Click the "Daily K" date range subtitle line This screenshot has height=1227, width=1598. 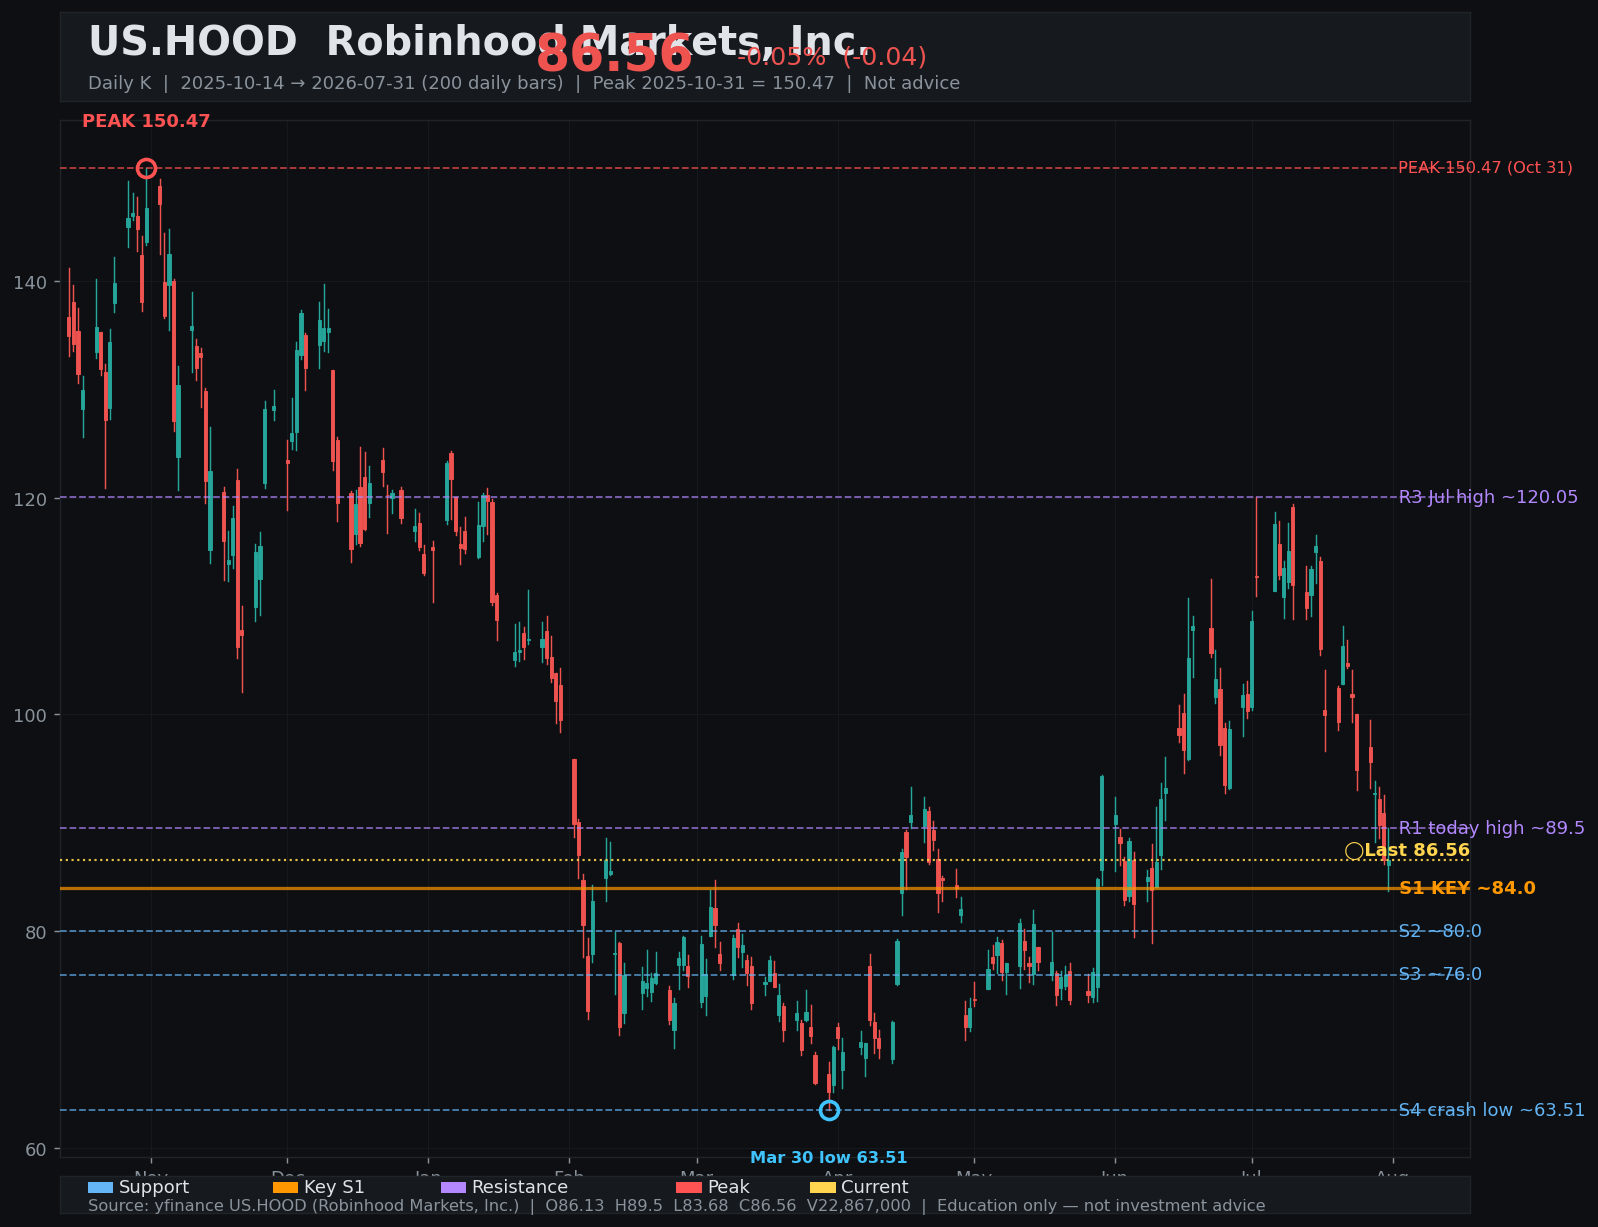(524, 84)
